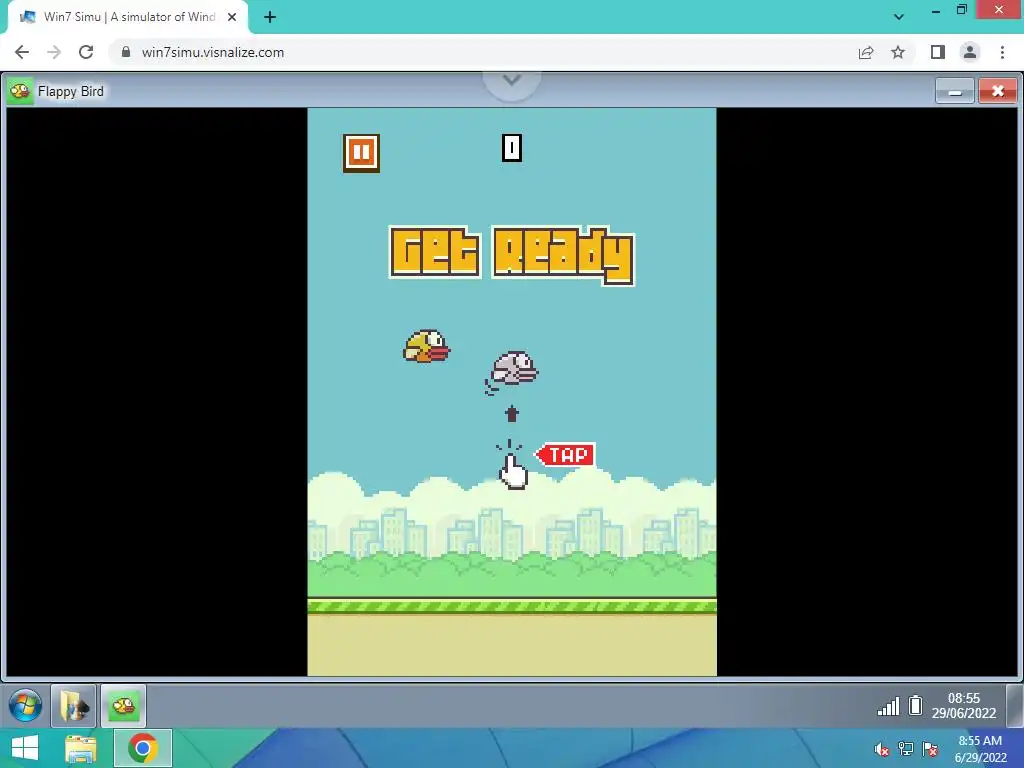Minimize the Flappy Bird simulated window
Viewport: 1024px width, 768px height.
(955, 91)
